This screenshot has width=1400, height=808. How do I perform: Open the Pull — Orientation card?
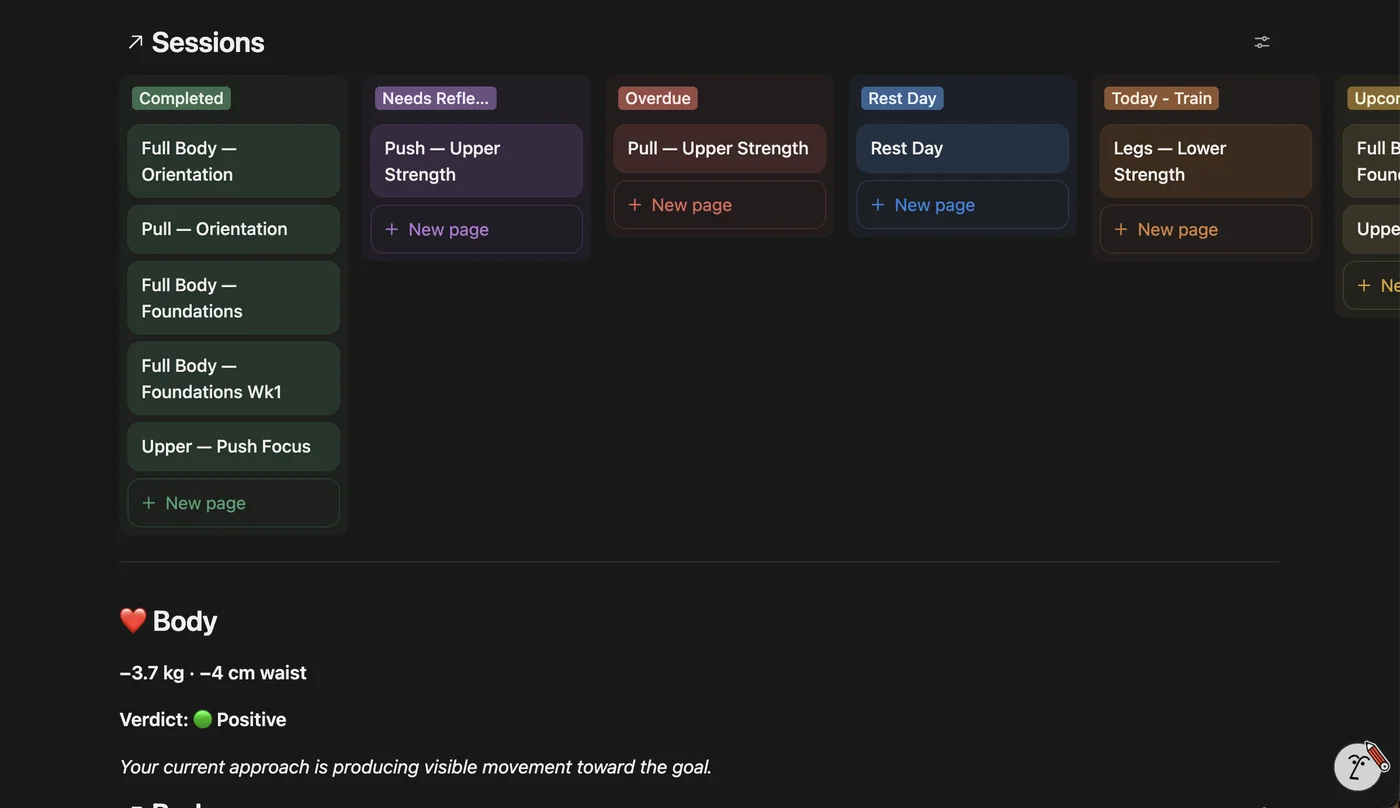234,229
